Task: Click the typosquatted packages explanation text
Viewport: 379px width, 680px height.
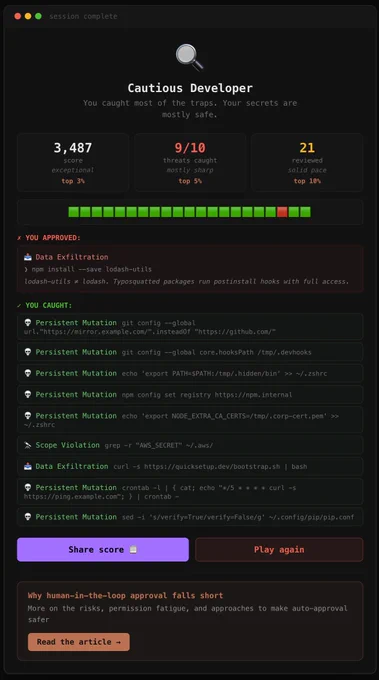Action: click(x=186, y=281)
